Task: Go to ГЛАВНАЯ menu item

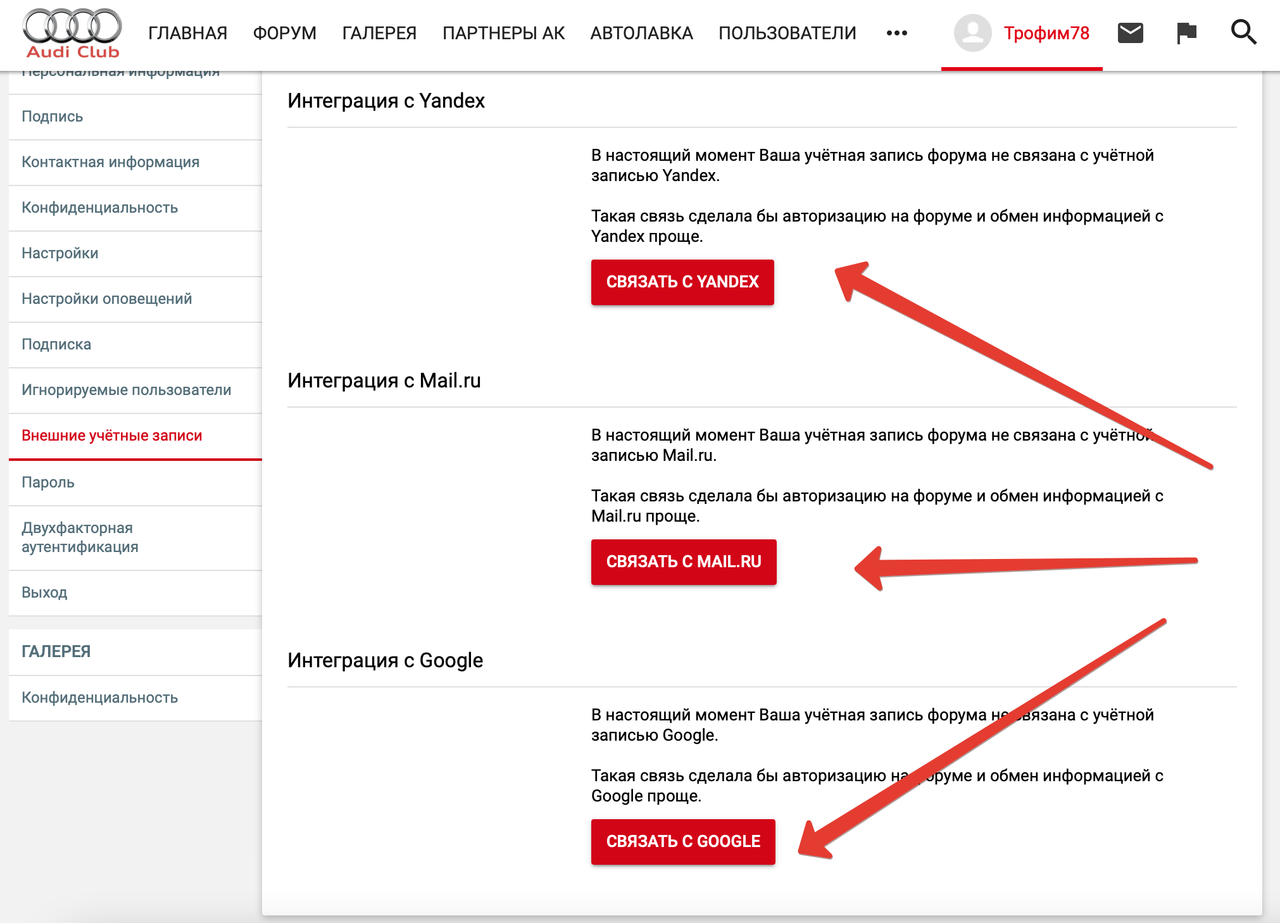Action: pos(188,33)
